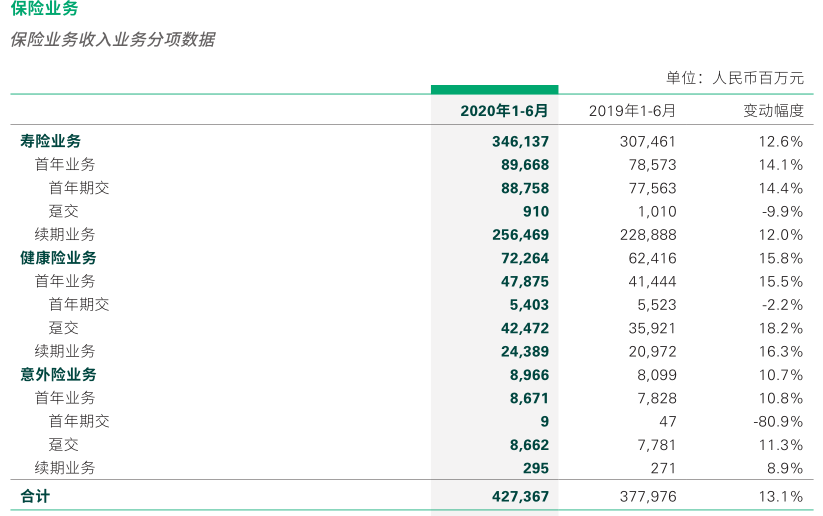Click the 256,469 续期业务 value
The height and width of the screenshot is (516, 823).
tap(520, 235)
